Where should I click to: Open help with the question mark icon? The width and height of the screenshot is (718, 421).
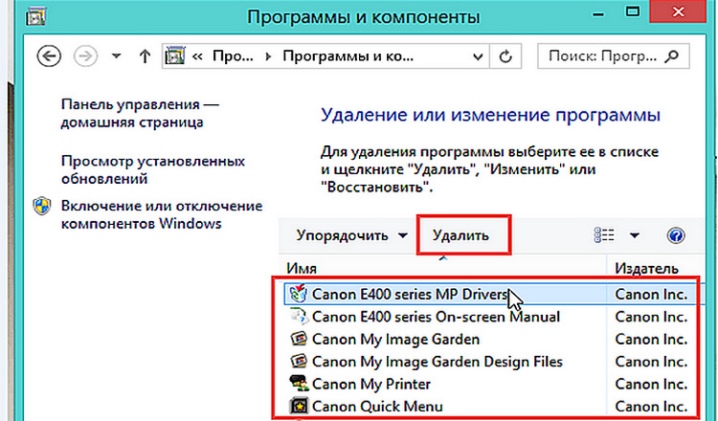pyautogui.click(x=676, y=235)
